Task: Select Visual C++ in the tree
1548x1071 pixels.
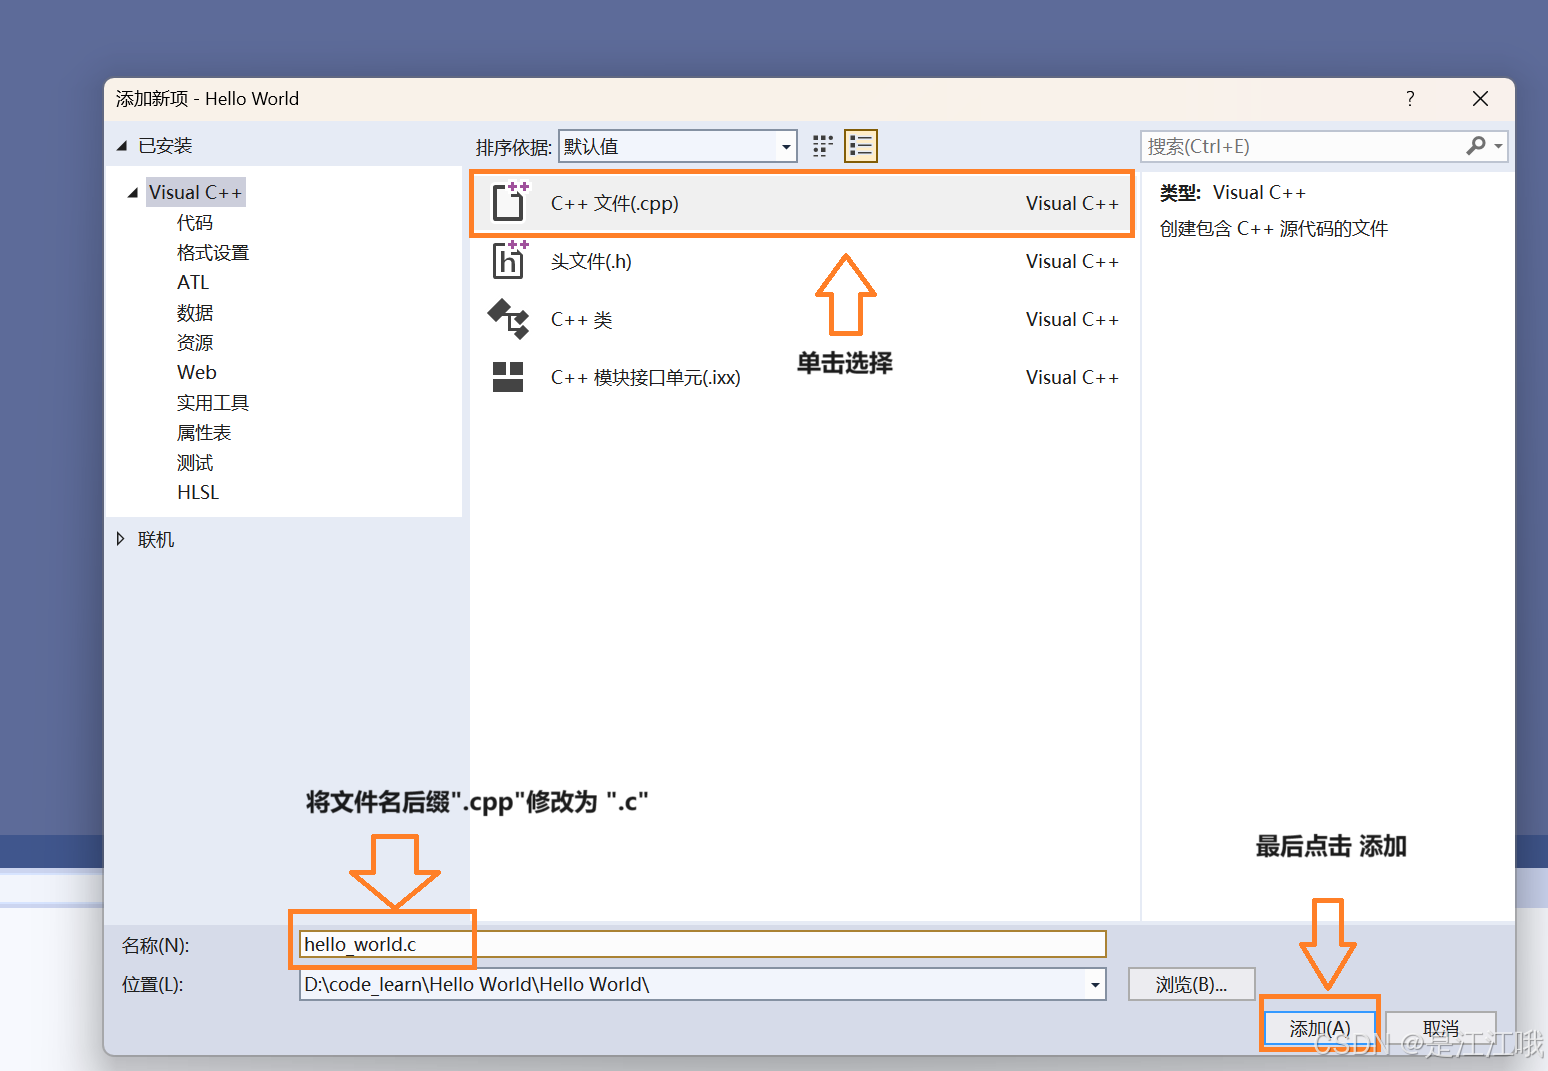Action: 195,192
